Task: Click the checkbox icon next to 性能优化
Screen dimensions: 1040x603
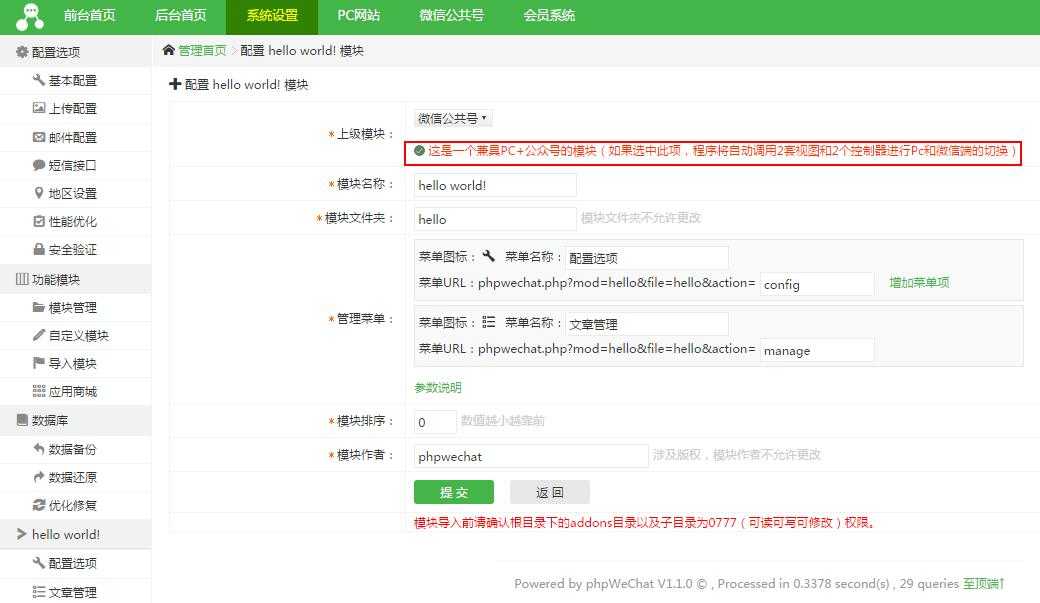Action: click(x=38, y=221)
